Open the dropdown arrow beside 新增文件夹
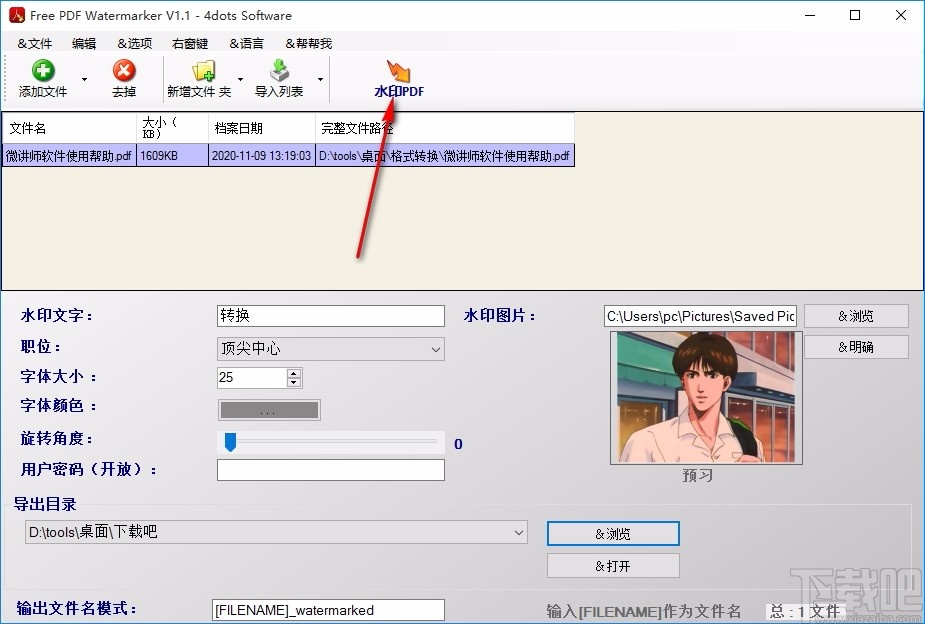This screenshot has width=925, height=624. click(240, 79)
